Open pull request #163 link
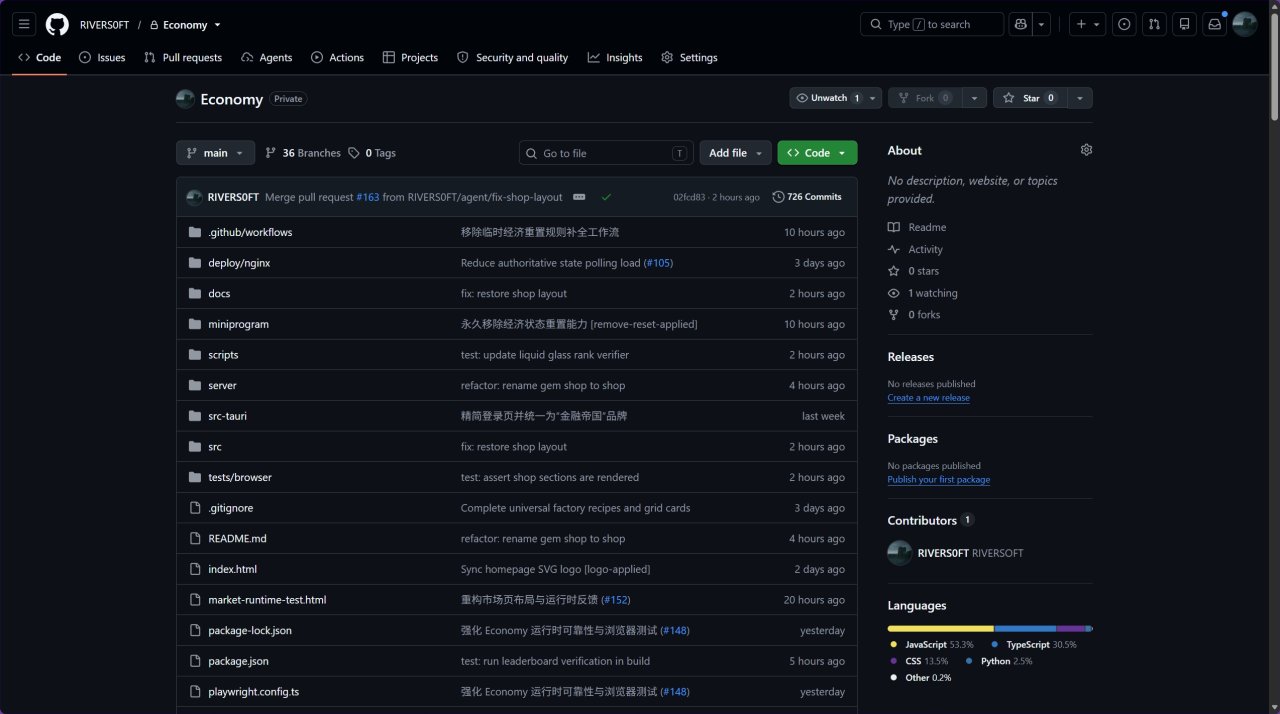Image resolution: width=1280 pixels, height=714 pixels. [x=368, y=197]
